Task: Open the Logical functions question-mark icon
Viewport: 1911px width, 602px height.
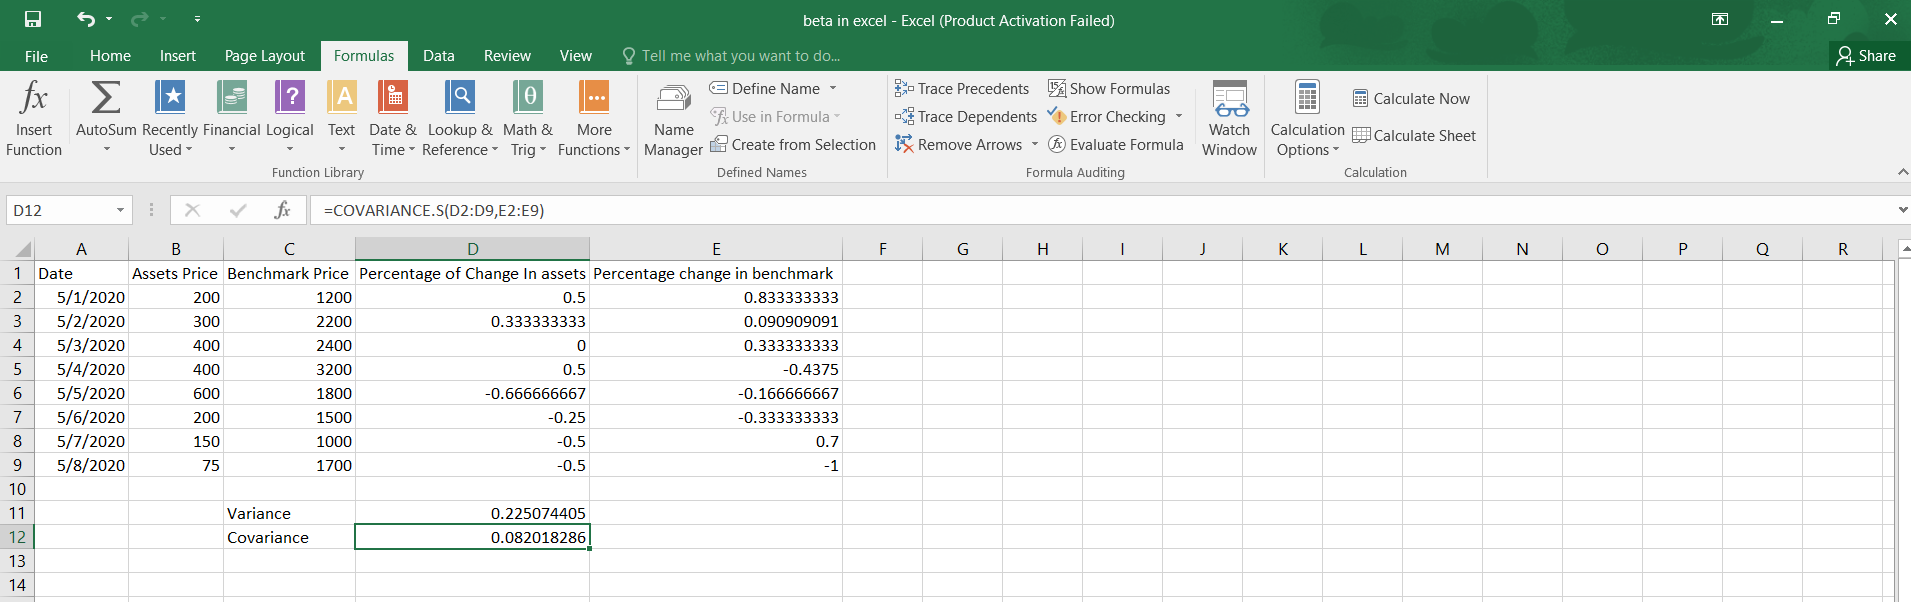Action: (x=290, y=97)
